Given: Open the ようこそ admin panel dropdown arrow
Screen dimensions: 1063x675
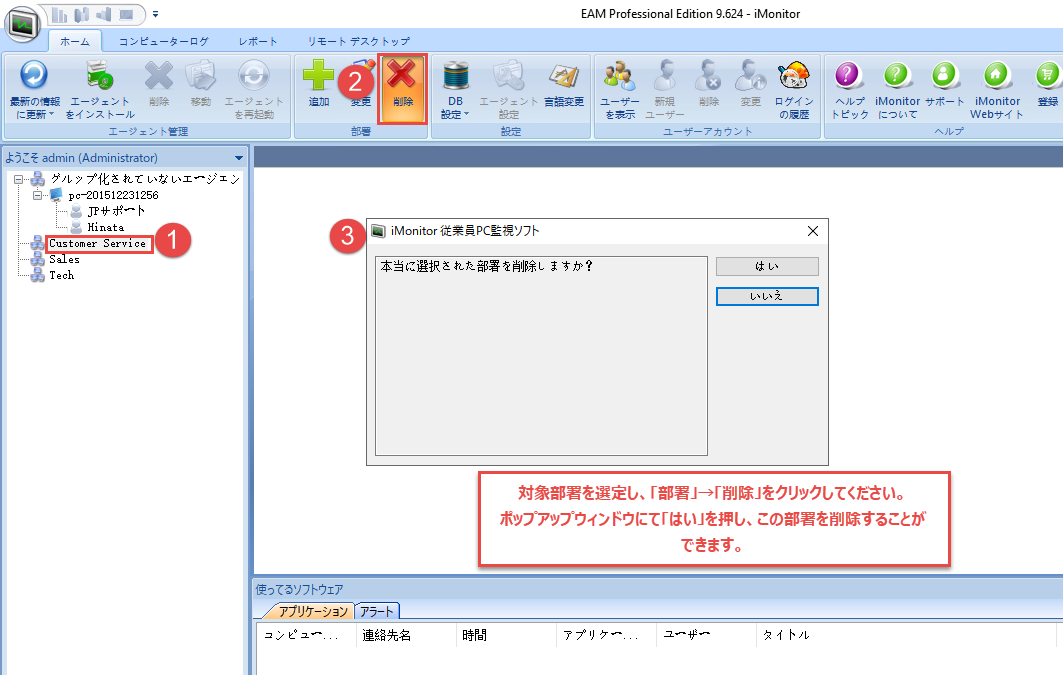Looking at the screenshot, I should (239, 158).
